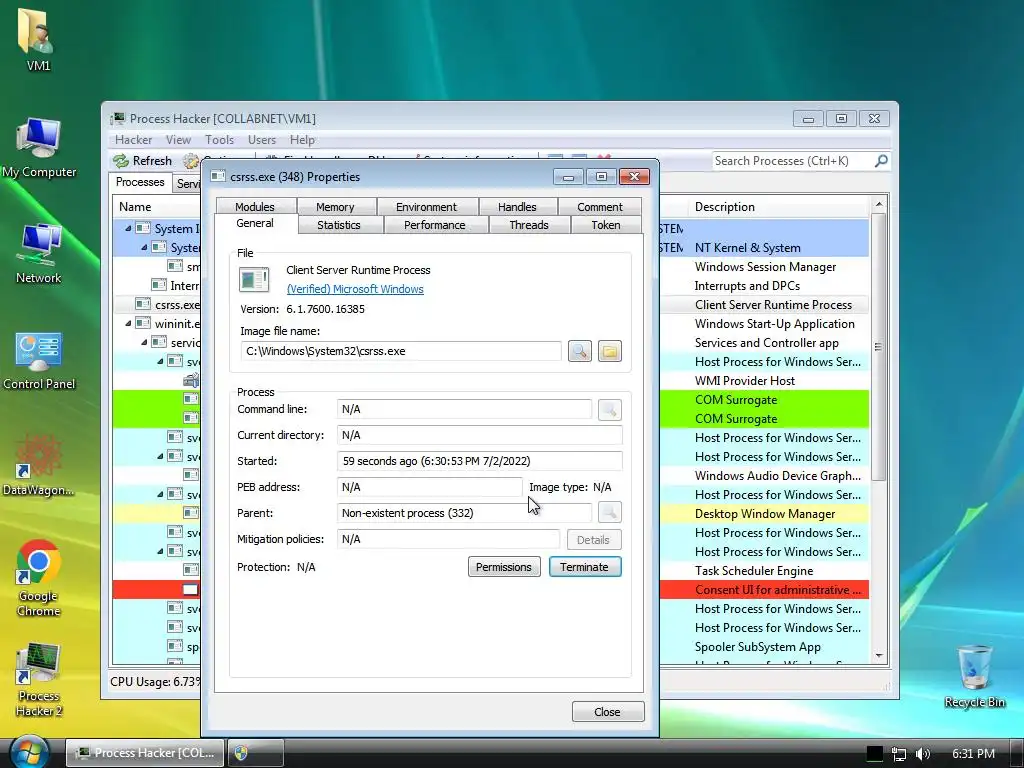Click the Terminate button
The width and height of the screenshot is (1024, 768).
(584, 567)
